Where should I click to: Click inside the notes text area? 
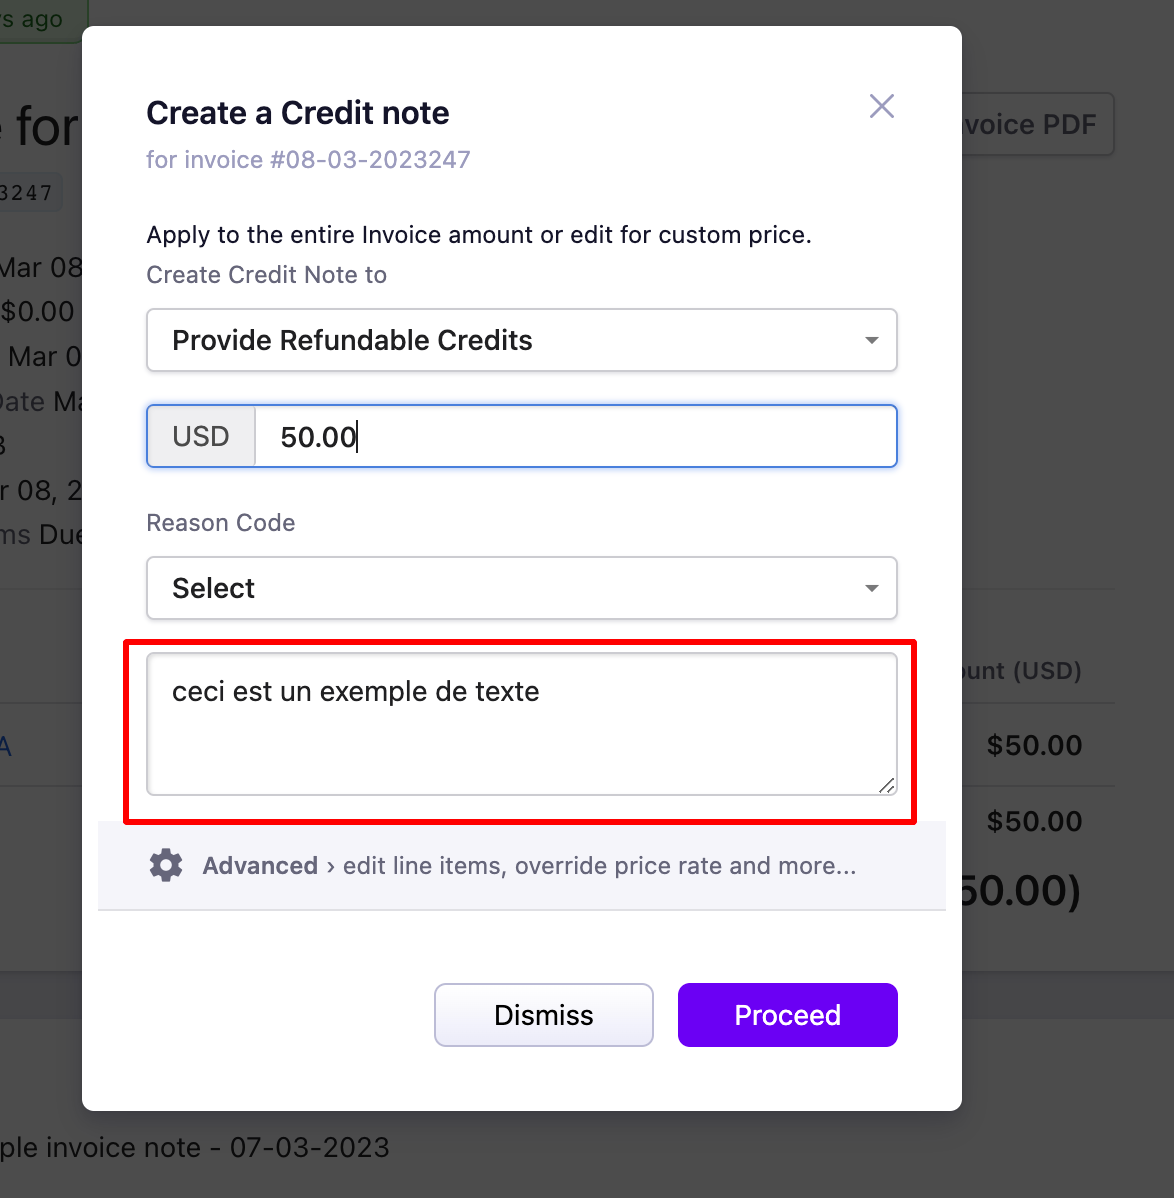tap(522, 724)
